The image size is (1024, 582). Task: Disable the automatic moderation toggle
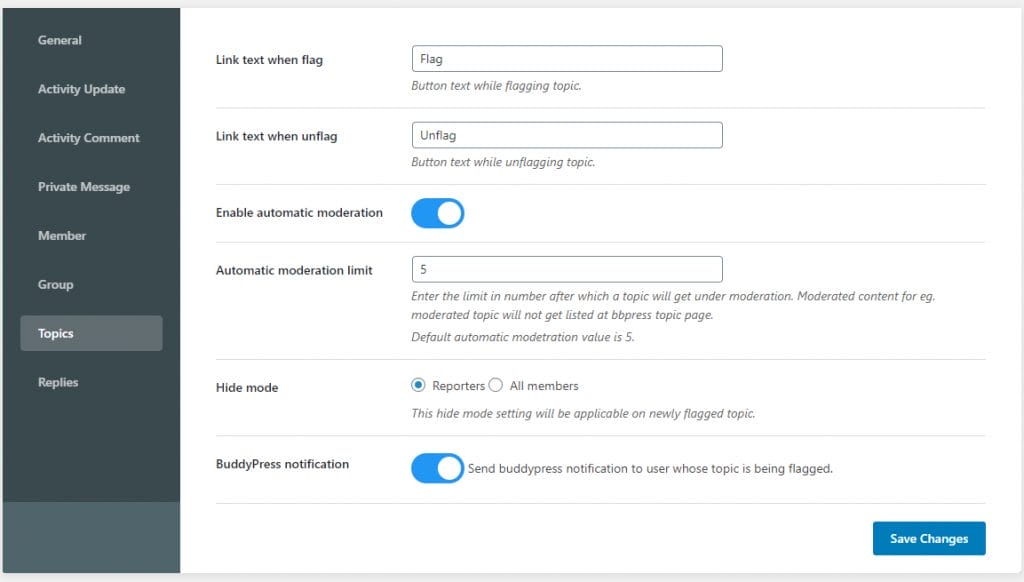(438, 213)
